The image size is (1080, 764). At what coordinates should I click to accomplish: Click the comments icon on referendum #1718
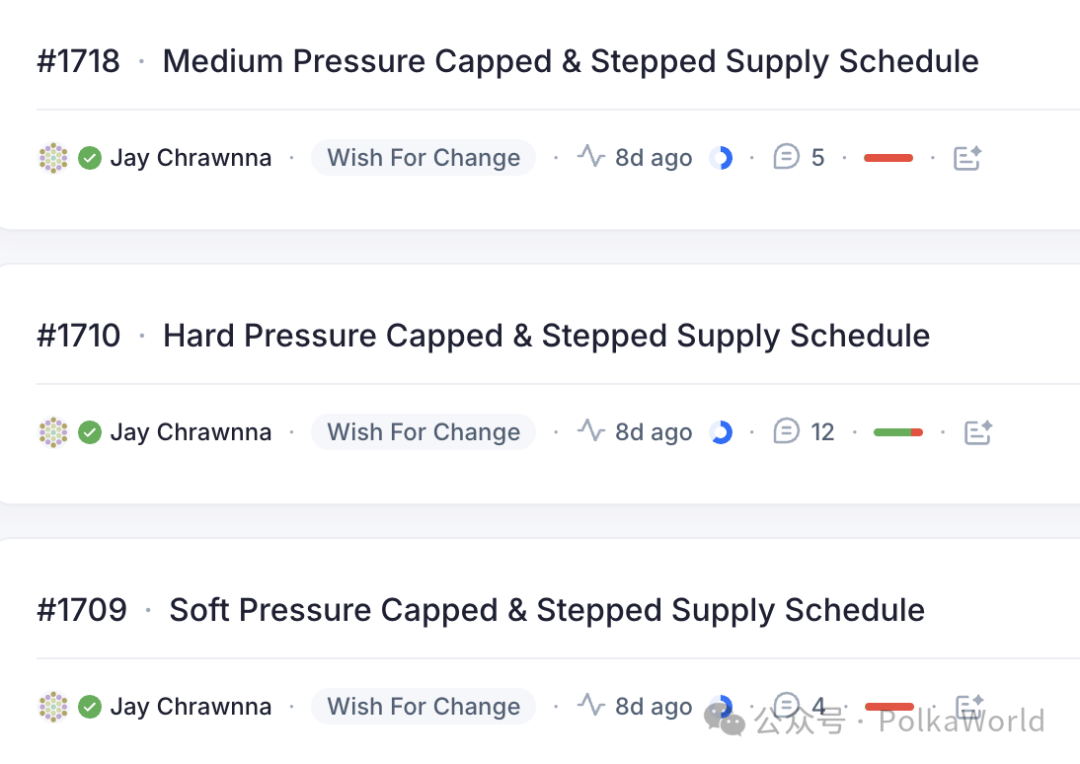[x=787, y=157]
